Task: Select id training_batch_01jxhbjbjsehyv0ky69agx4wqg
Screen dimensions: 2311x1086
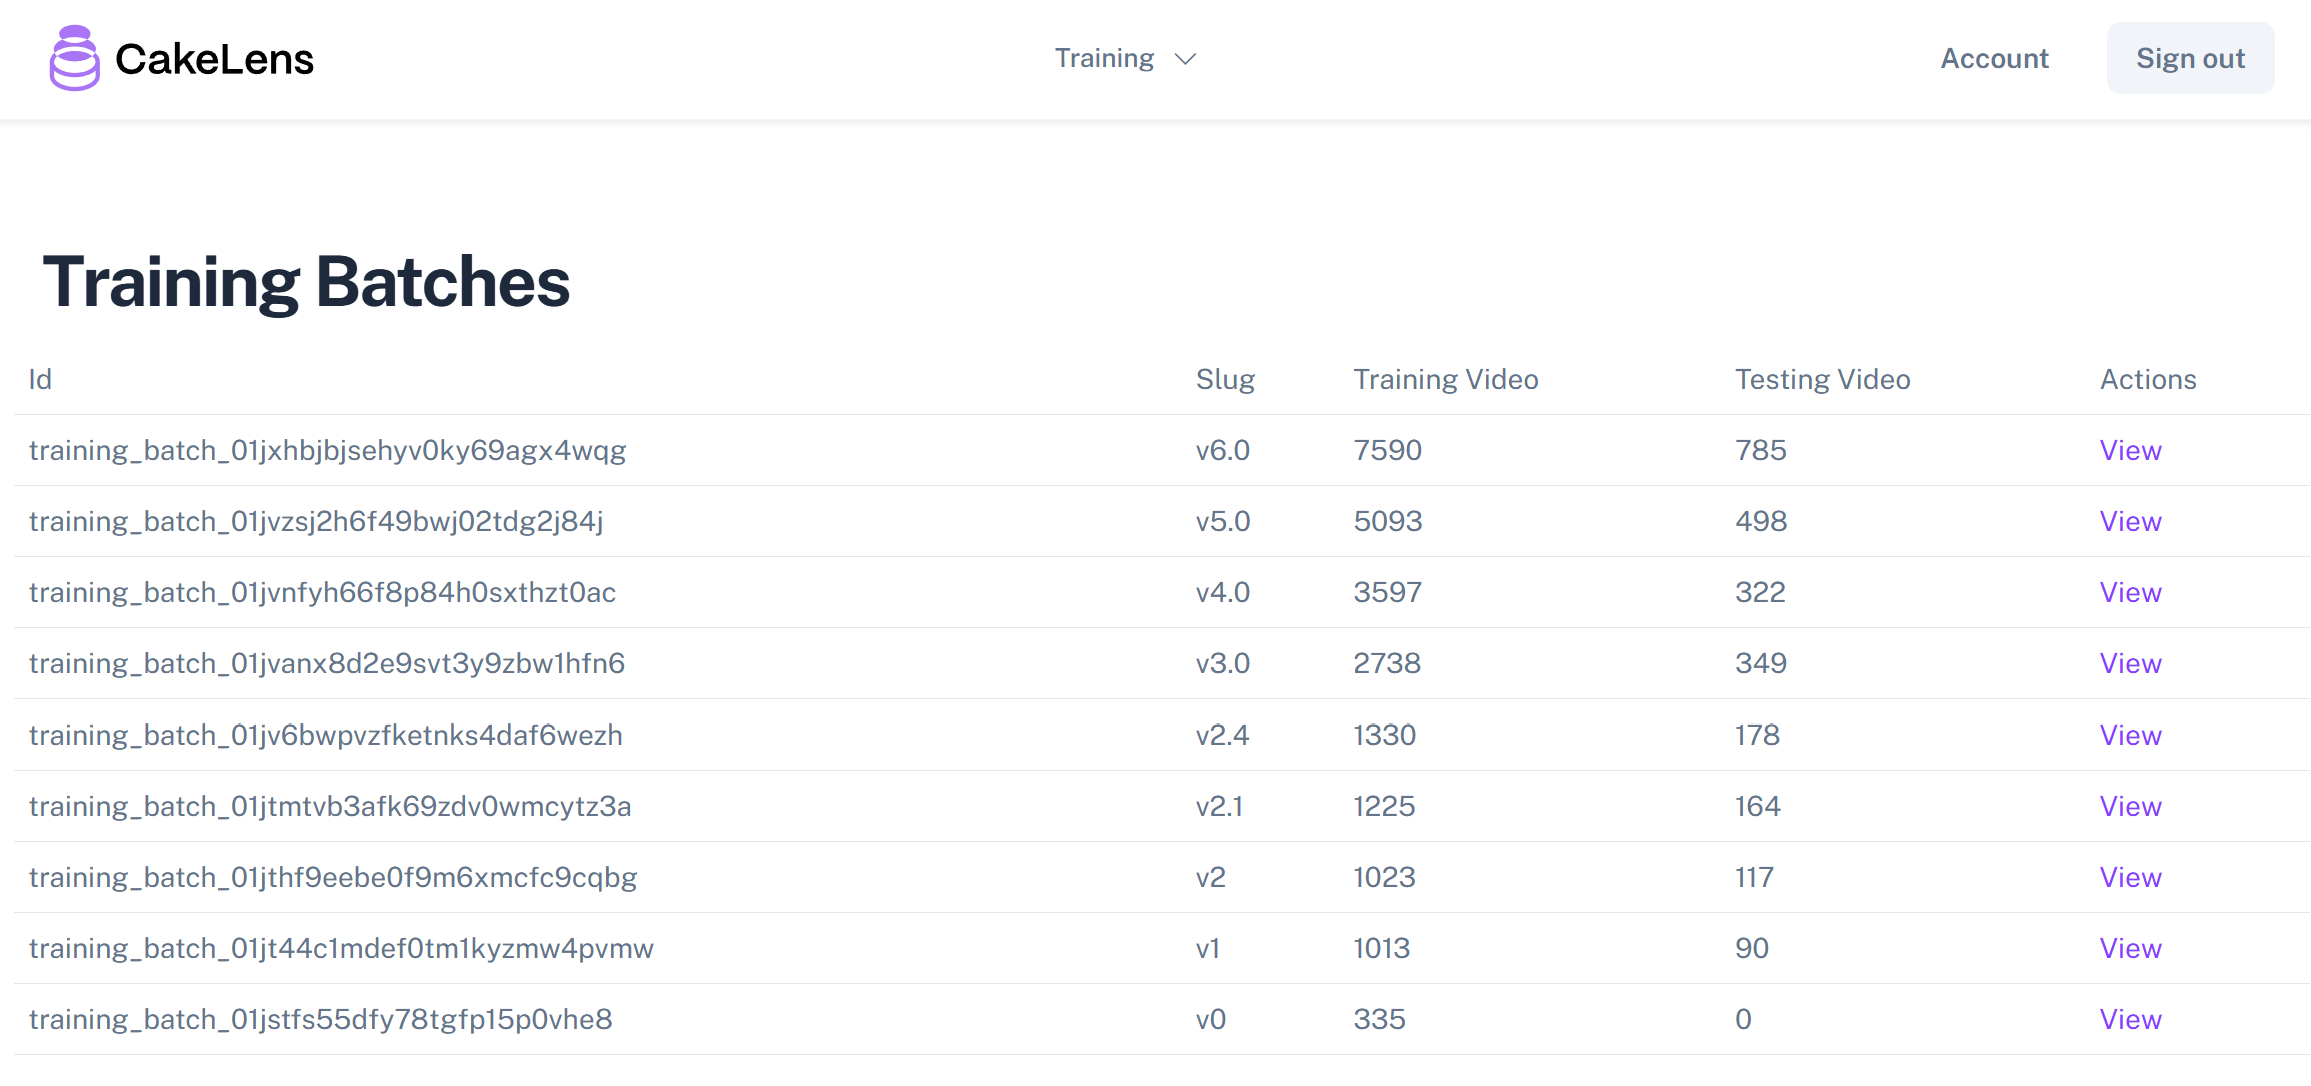Action: (327, 450)
